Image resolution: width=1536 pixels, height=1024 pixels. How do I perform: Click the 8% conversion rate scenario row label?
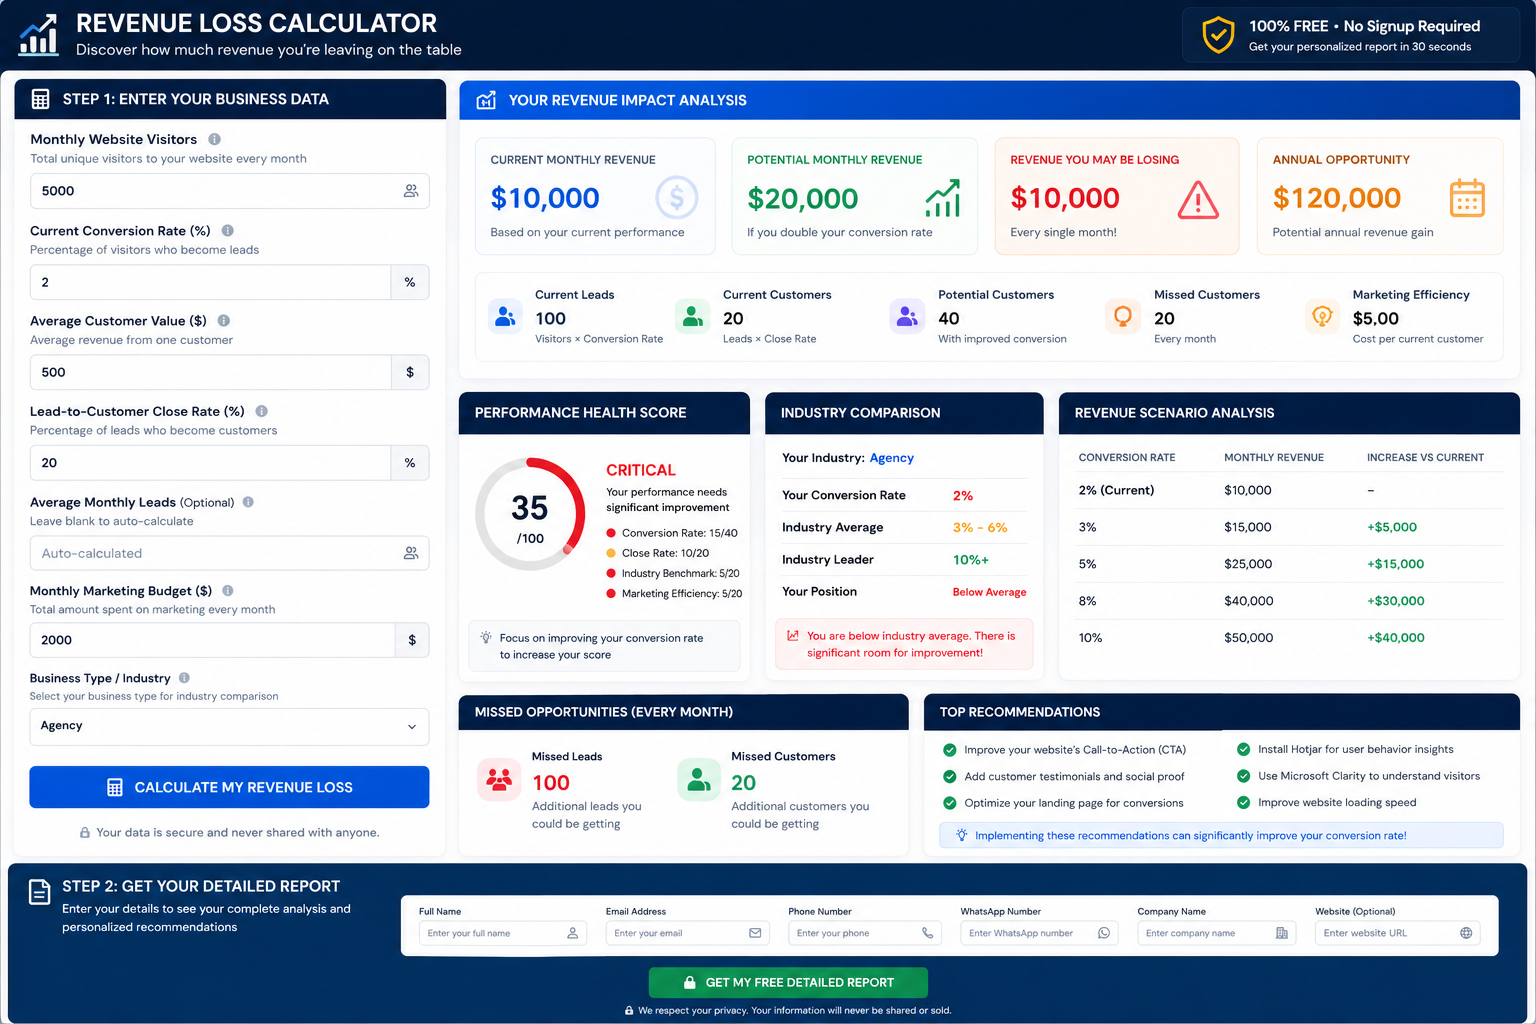1087,601
